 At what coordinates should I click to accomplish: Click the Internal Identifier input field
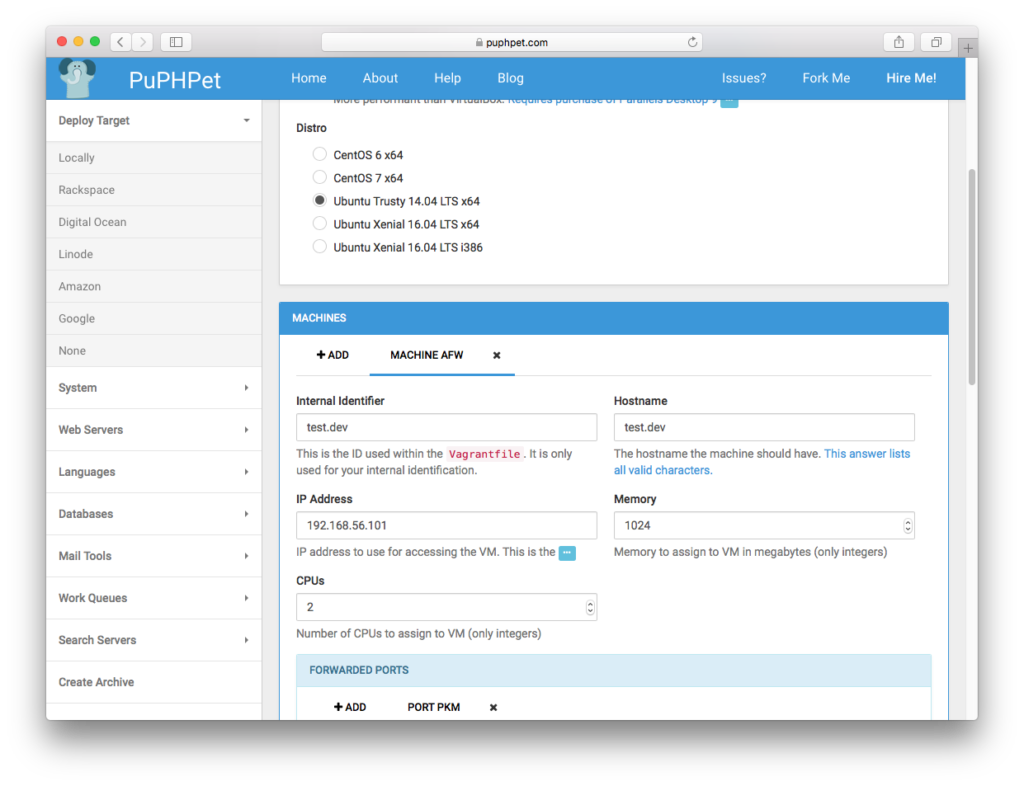(446, 427)
